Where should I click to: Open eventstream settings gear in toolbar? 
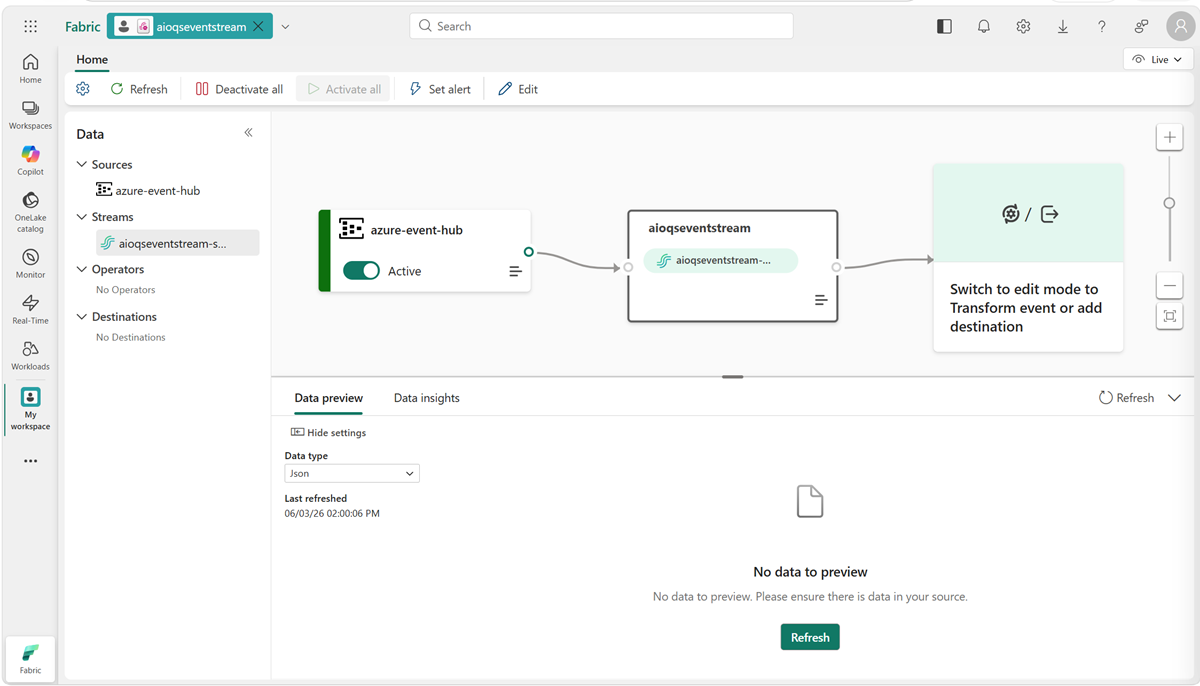(x=83, y=89)
